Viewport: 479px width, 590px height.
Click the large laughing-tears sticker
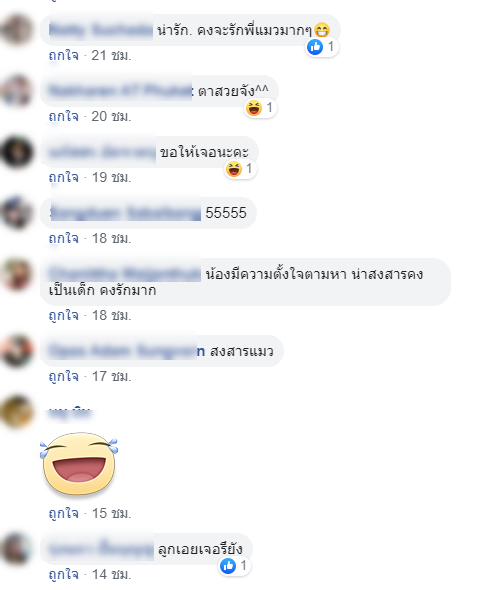[x=79, y=464]
